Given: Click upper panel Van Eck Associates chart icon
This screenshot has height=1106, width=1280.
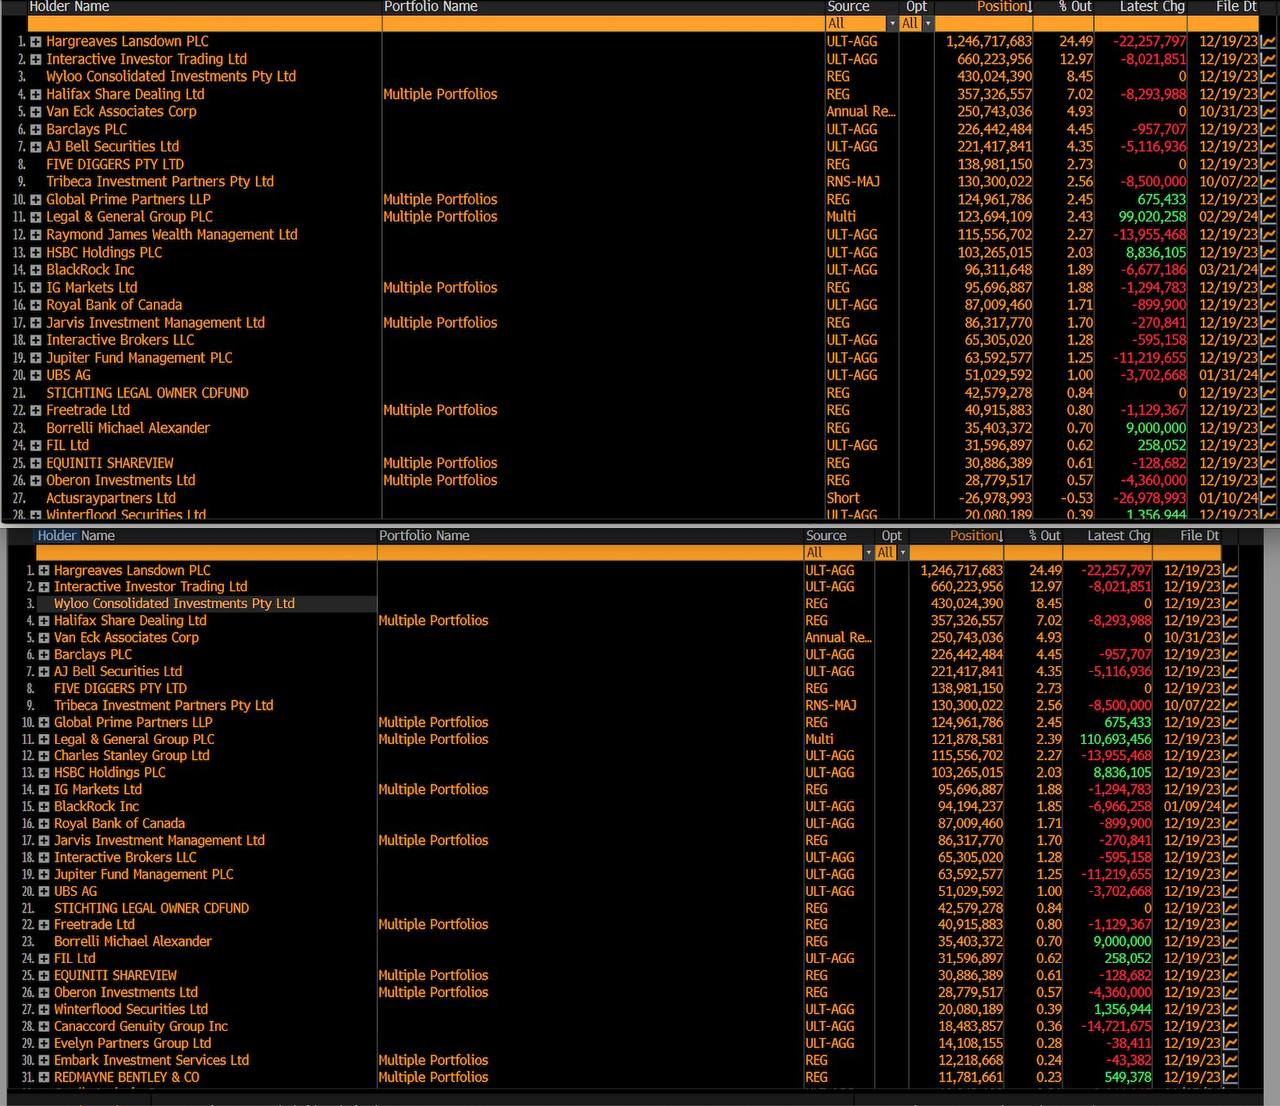Looking at the screenshot, I should [x=1268, y=112].
